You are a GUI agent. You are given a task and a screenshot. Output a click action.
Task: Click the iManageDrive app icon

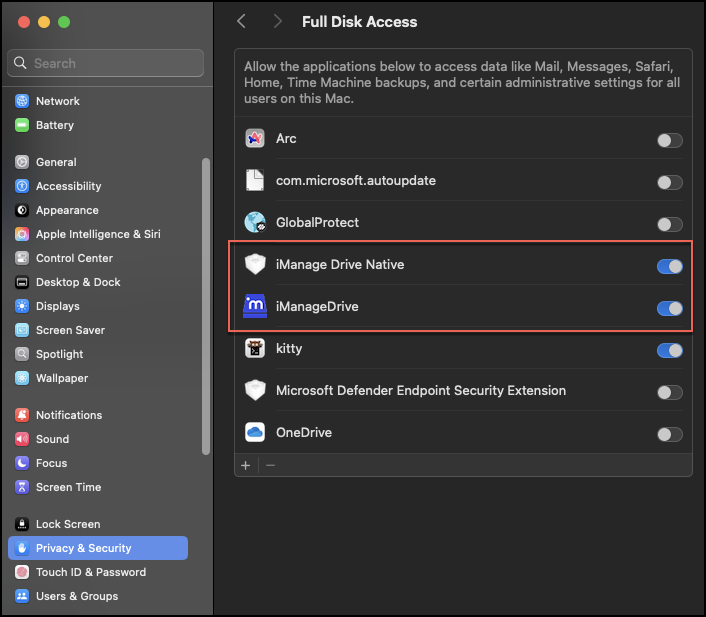pyautogui.click(x=255, y=307)
